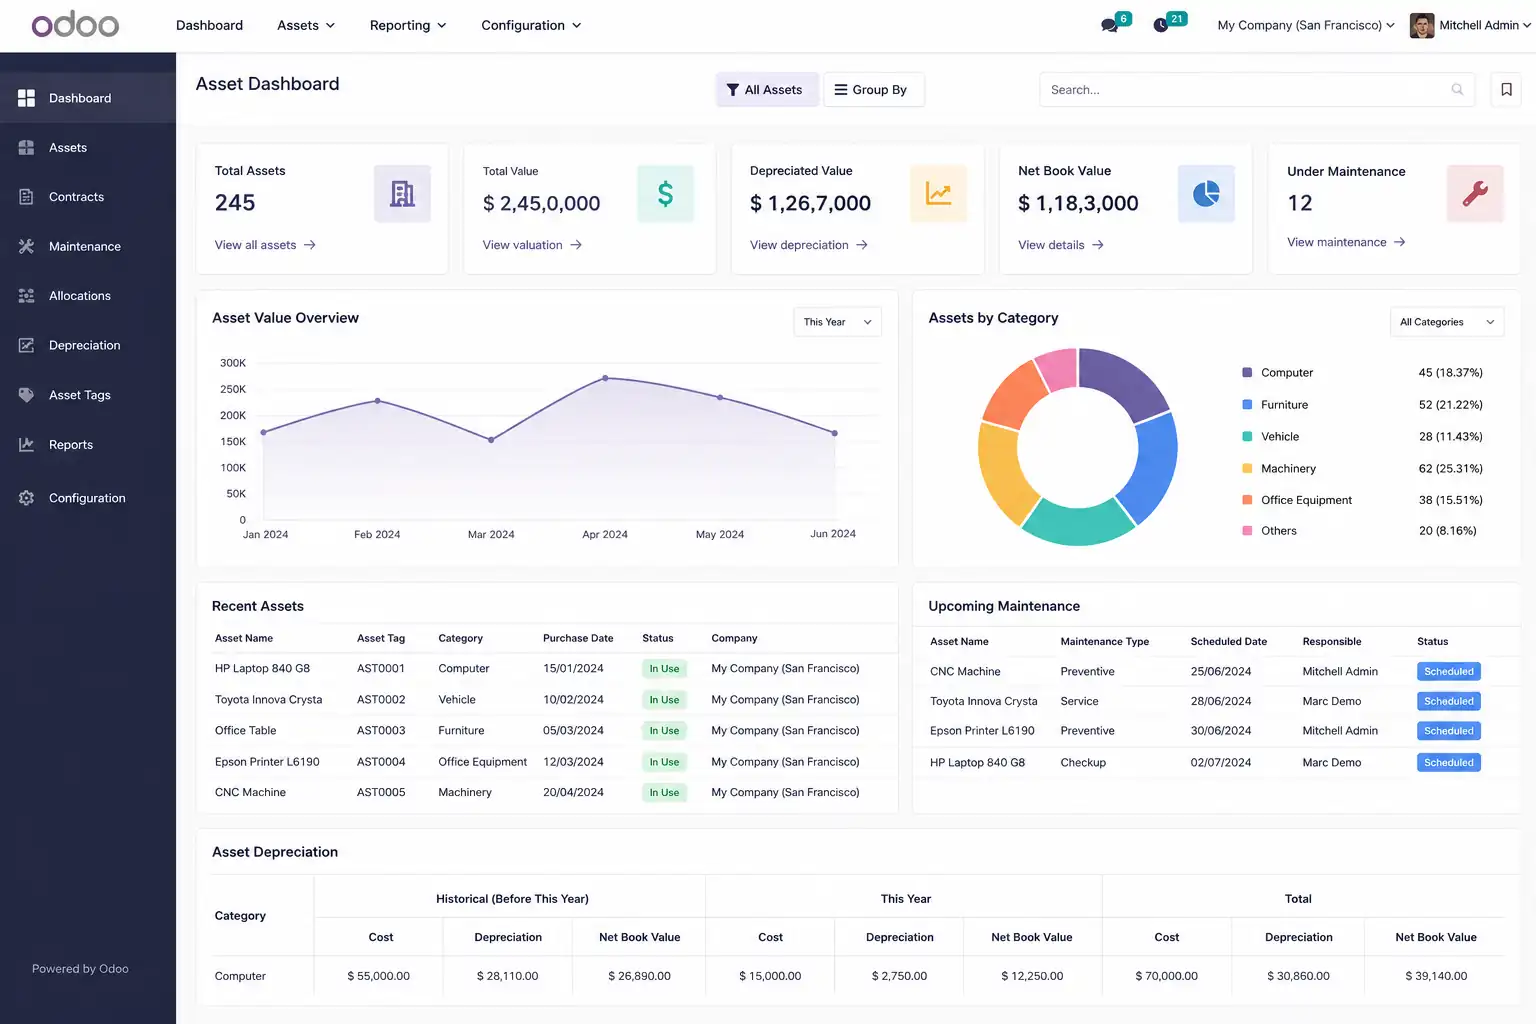
Task: Click In Use badge for Office Table
Action: (x=664, y=731)
